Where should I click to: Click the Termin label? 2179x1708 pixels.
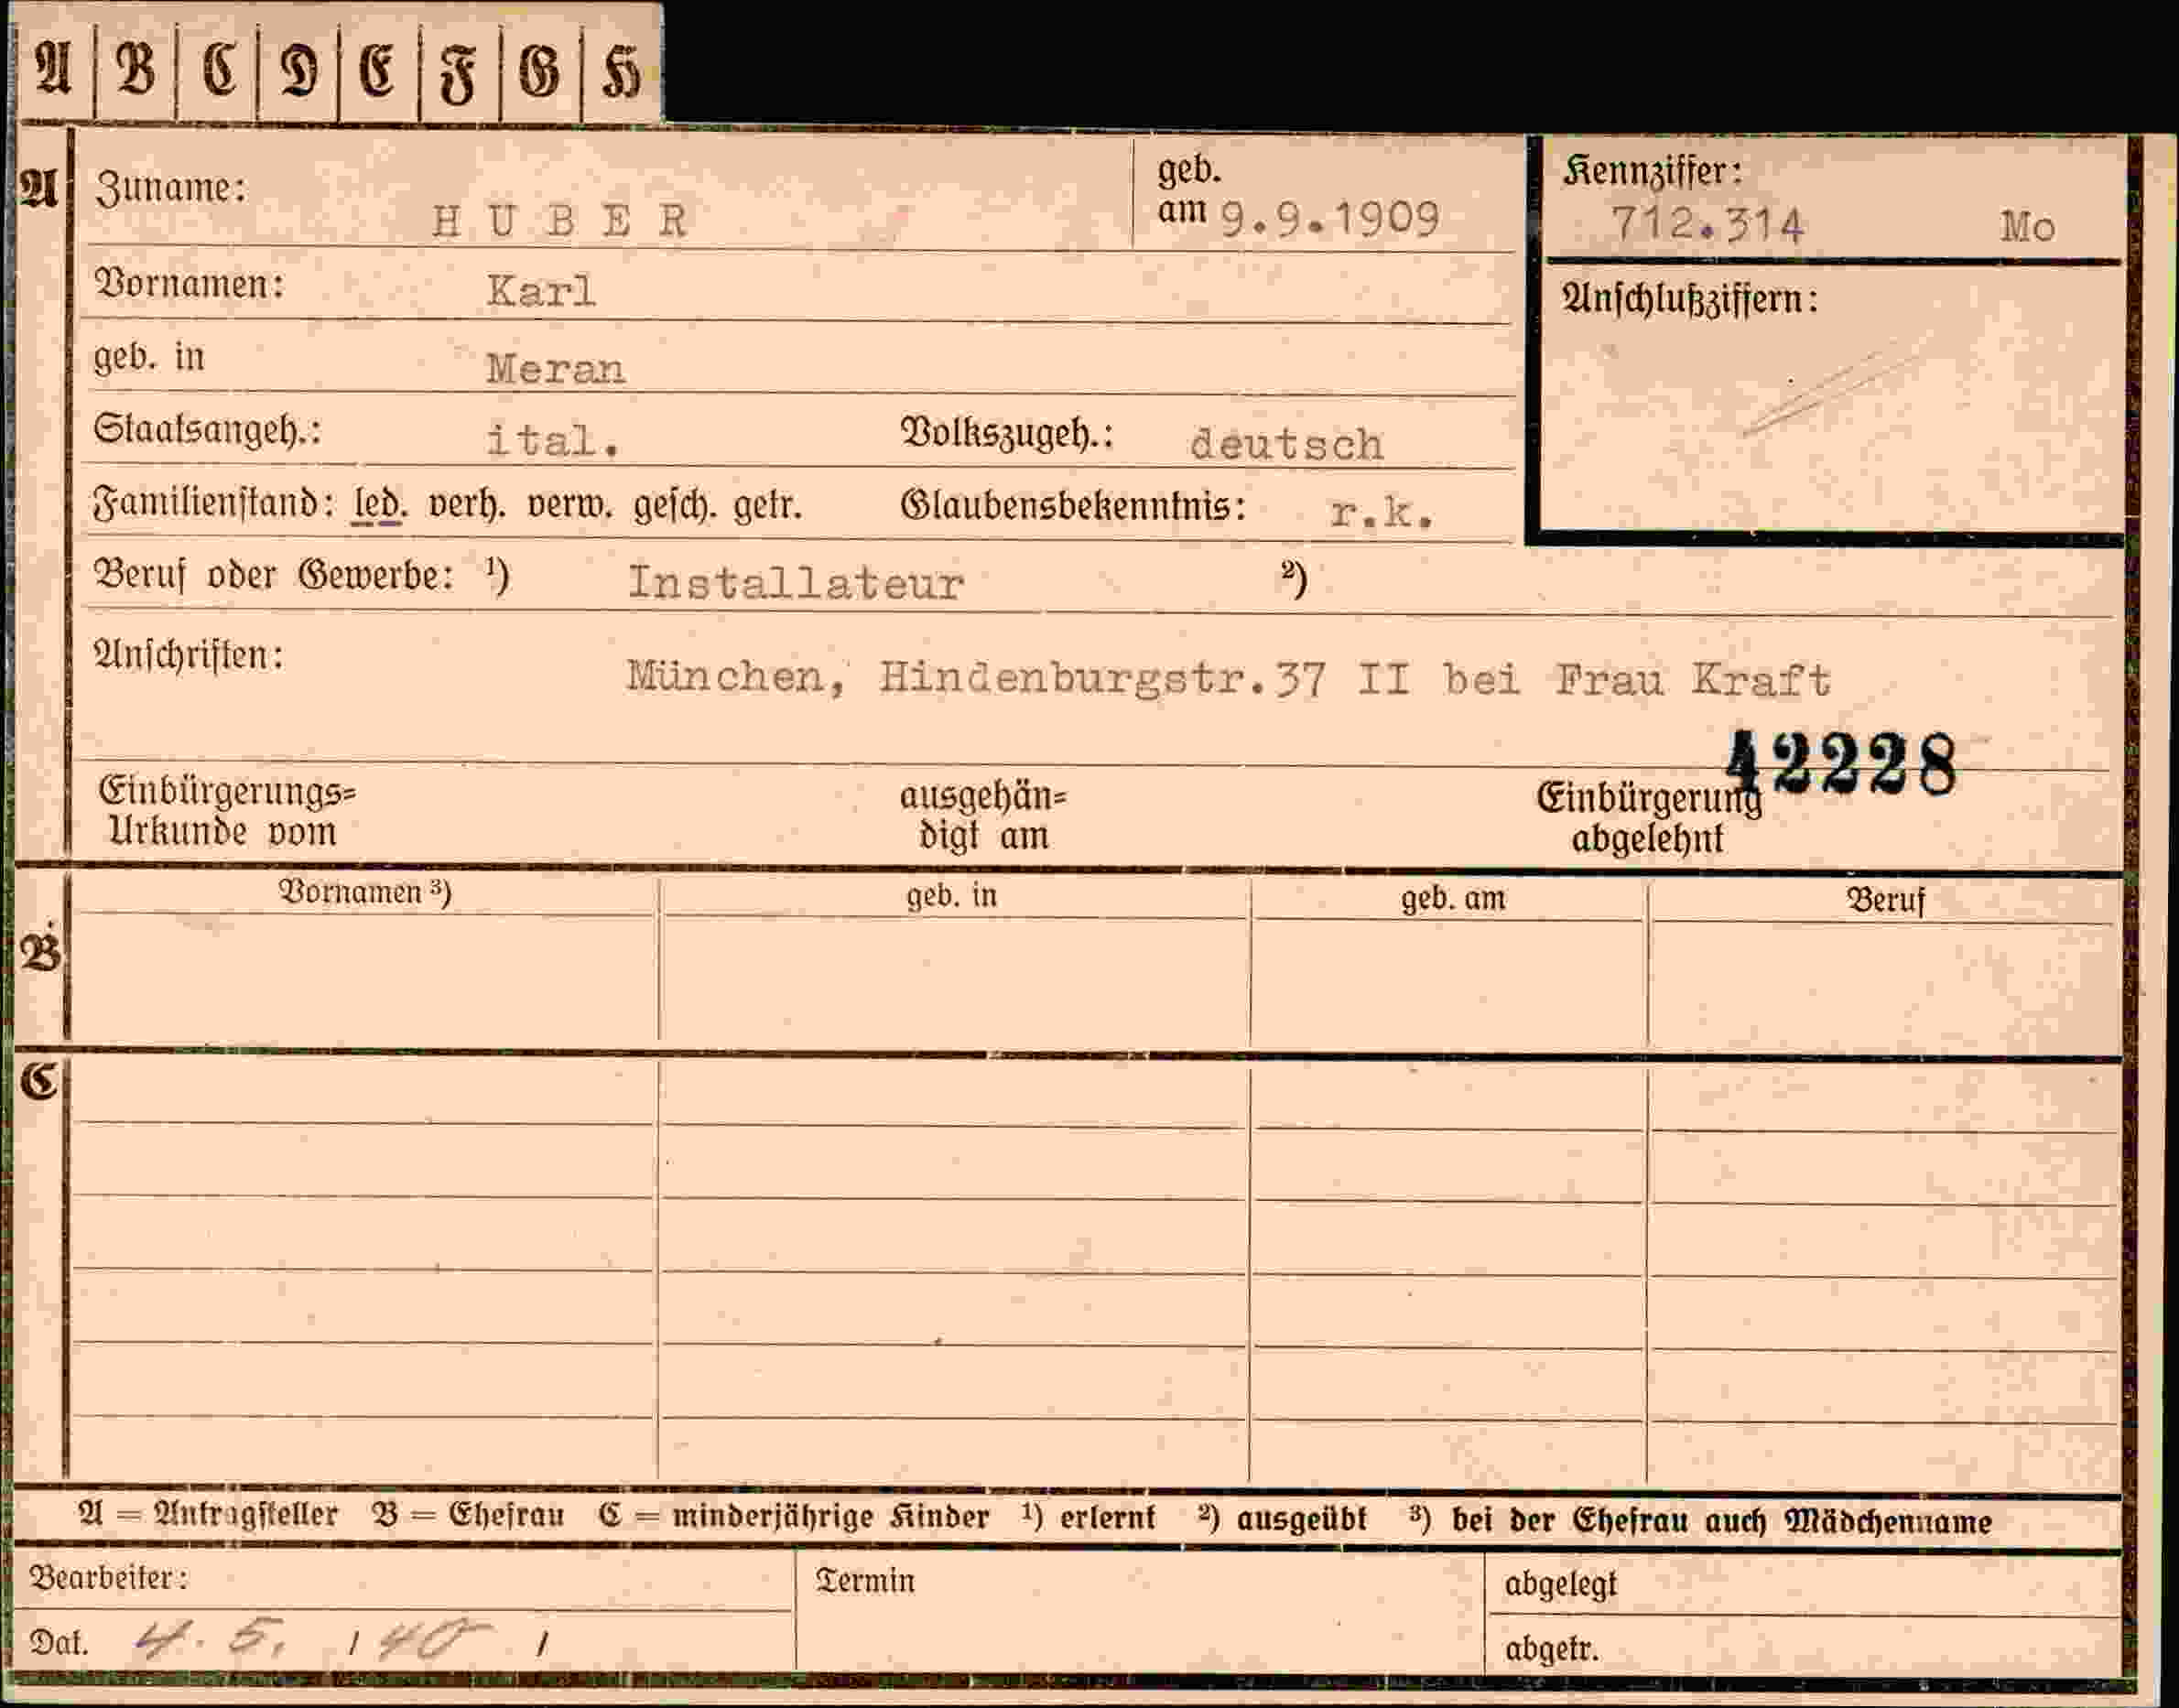tap(865, 1581)
